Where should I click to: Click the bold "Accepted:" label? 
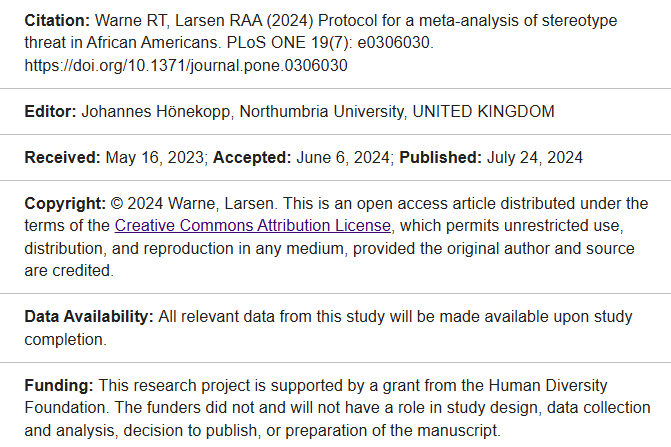click(255, 157)
